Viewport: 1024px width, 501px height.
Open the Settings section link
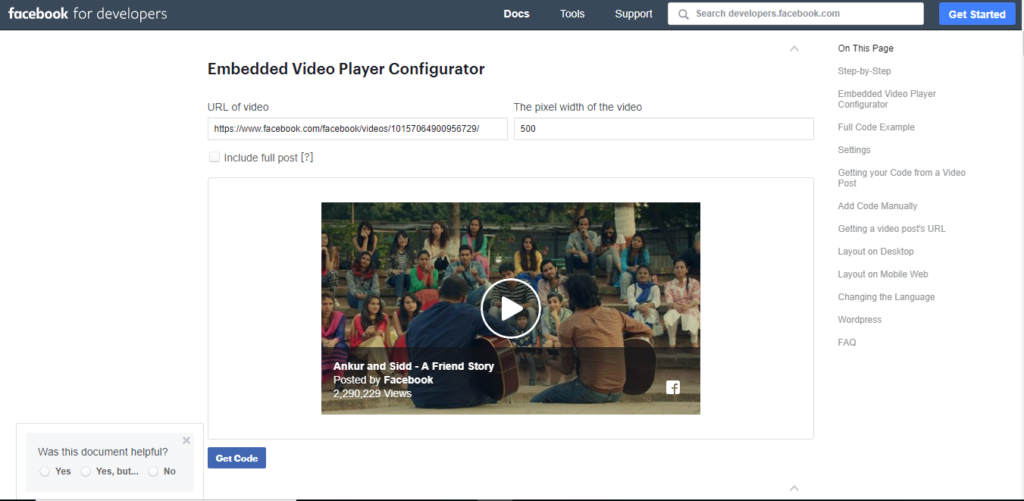[854, 150]
